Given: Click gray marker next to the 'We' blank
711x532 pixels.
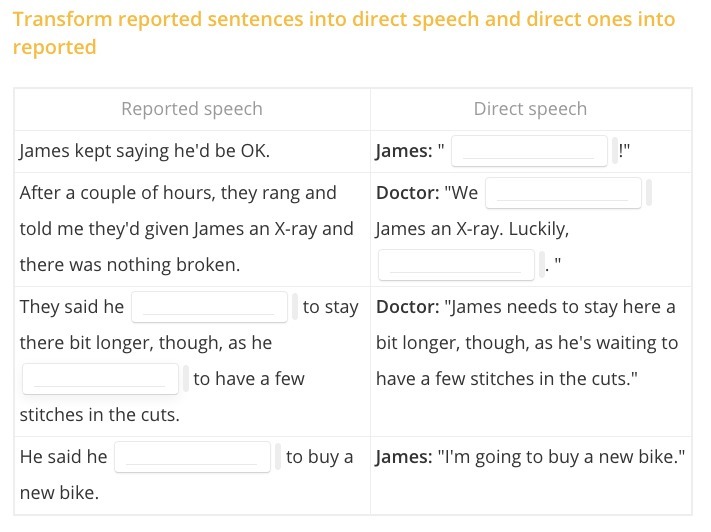Looking at the screenshot, I should click(649, 193).
